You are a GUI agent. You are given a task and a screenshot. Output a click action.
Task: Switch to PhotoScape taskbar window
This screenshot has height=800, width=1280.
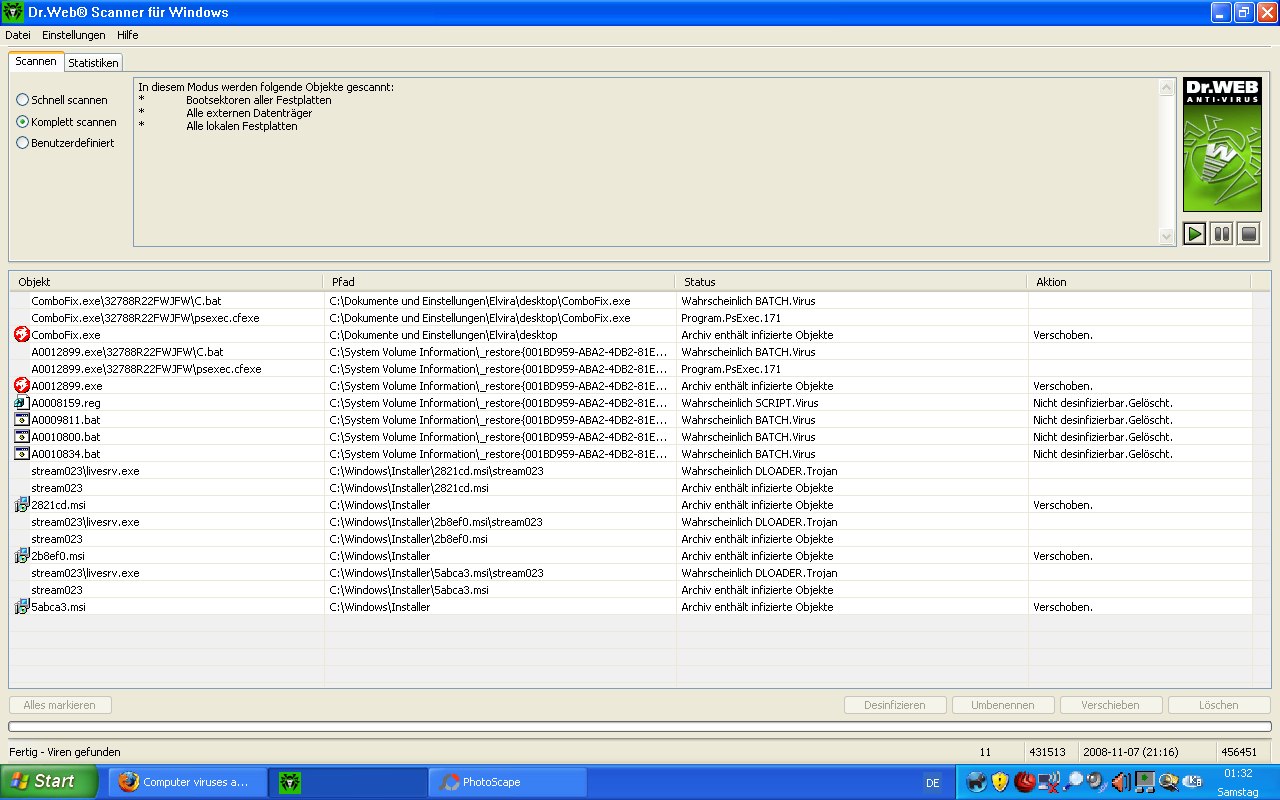[507, 782]
